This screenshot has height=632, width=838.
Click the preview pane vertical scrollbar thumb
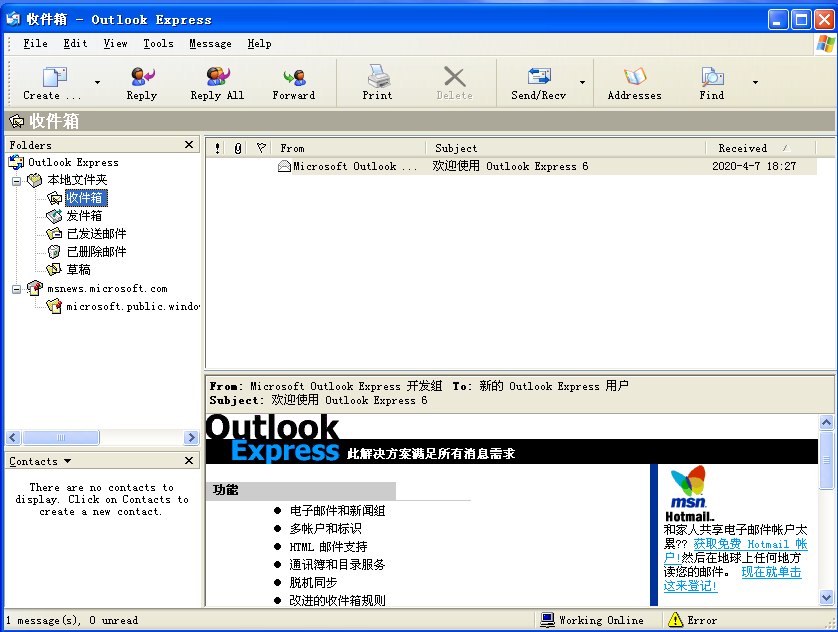pos(826,460)
